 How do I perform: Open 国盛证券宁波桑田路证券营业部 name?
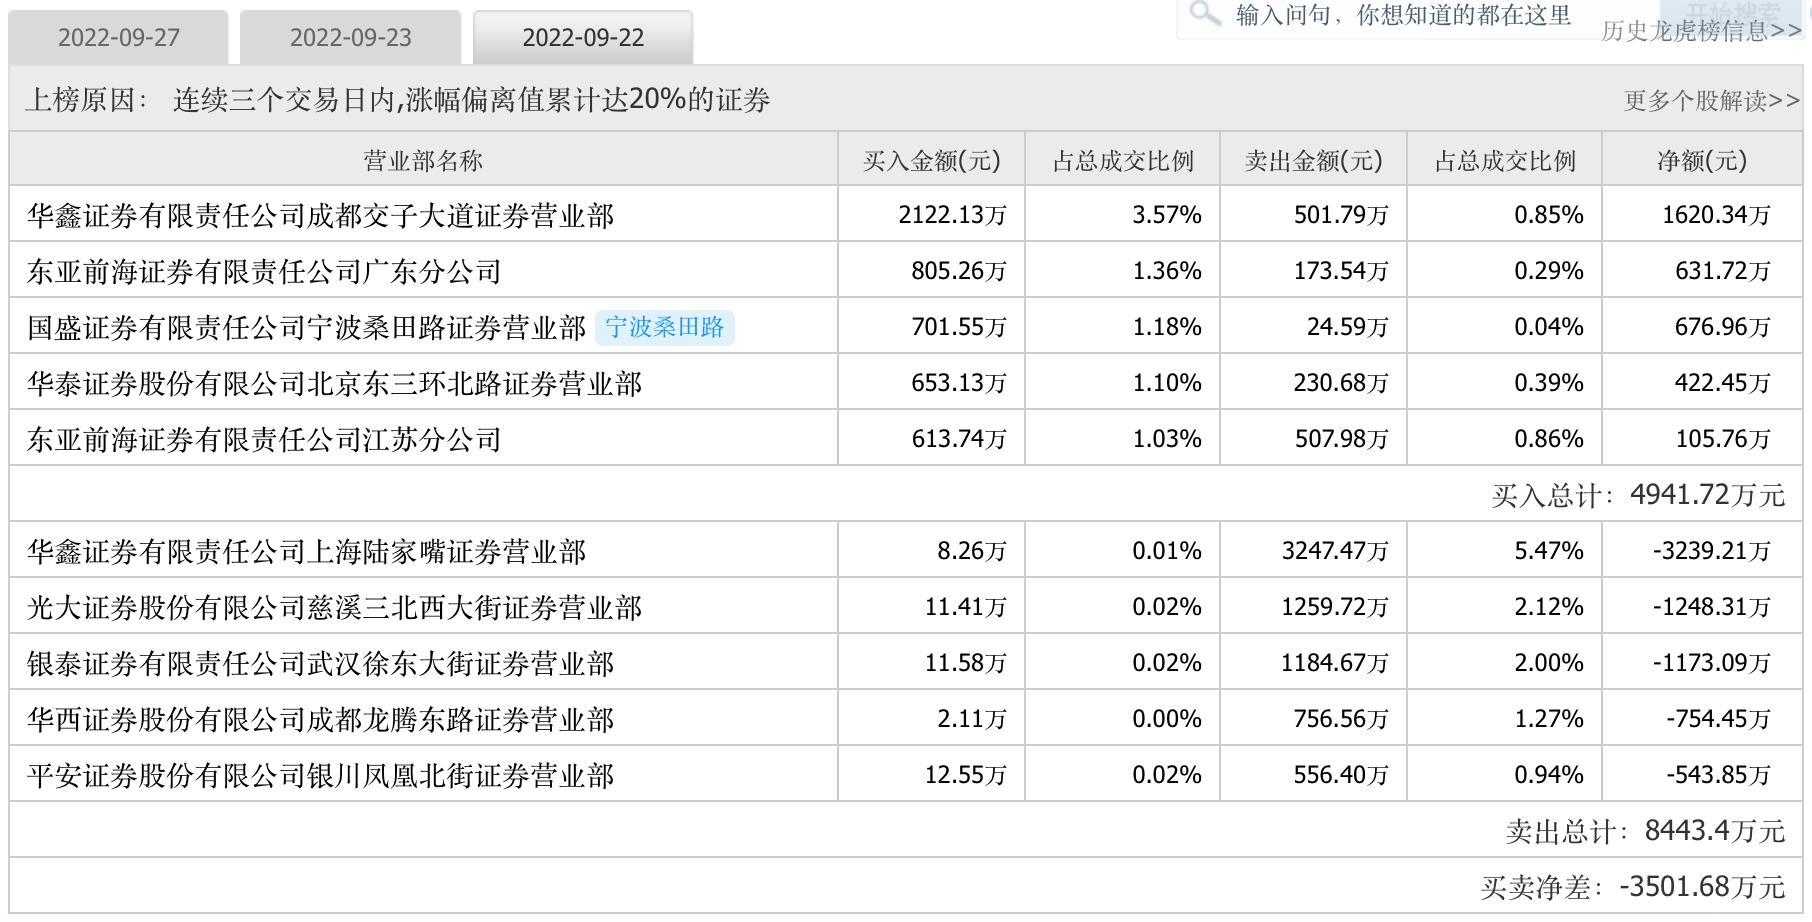coord(307,328)
